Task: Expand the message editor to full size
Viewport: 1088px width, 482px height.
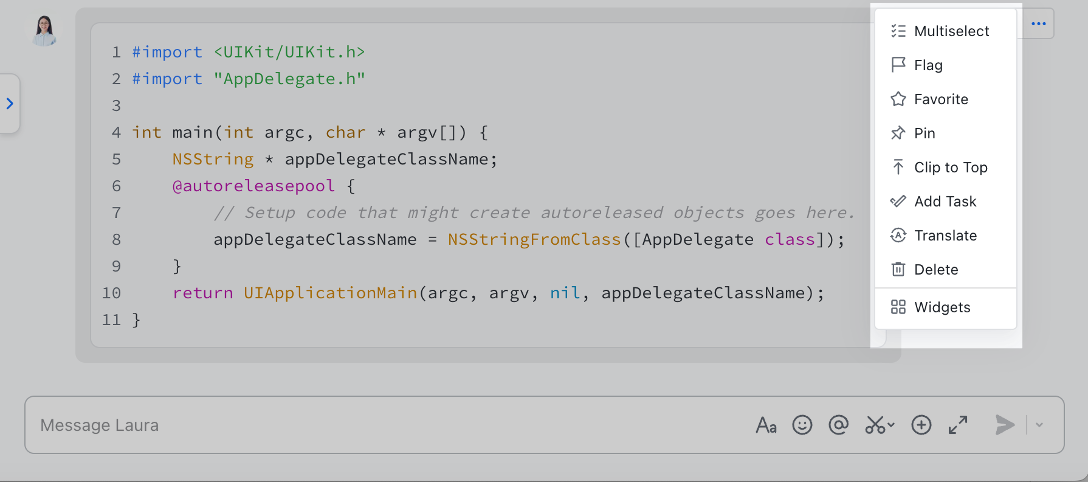Action: 958,425
